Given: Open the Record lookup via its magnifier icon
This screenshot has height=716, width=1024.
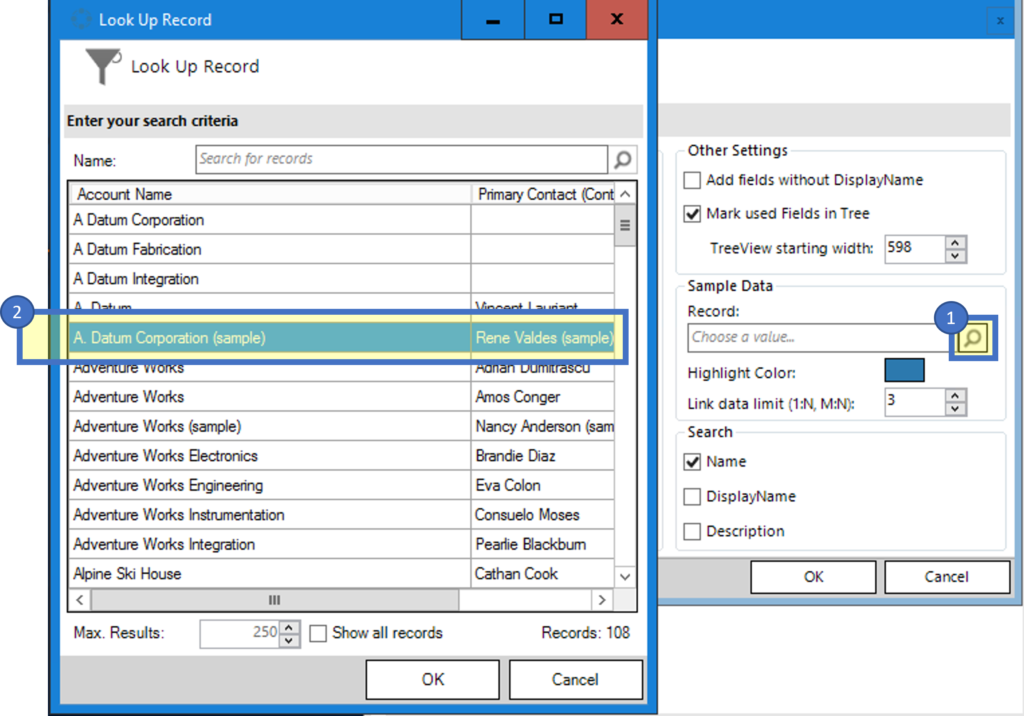Looking at the screenshot, I should 970,338.
